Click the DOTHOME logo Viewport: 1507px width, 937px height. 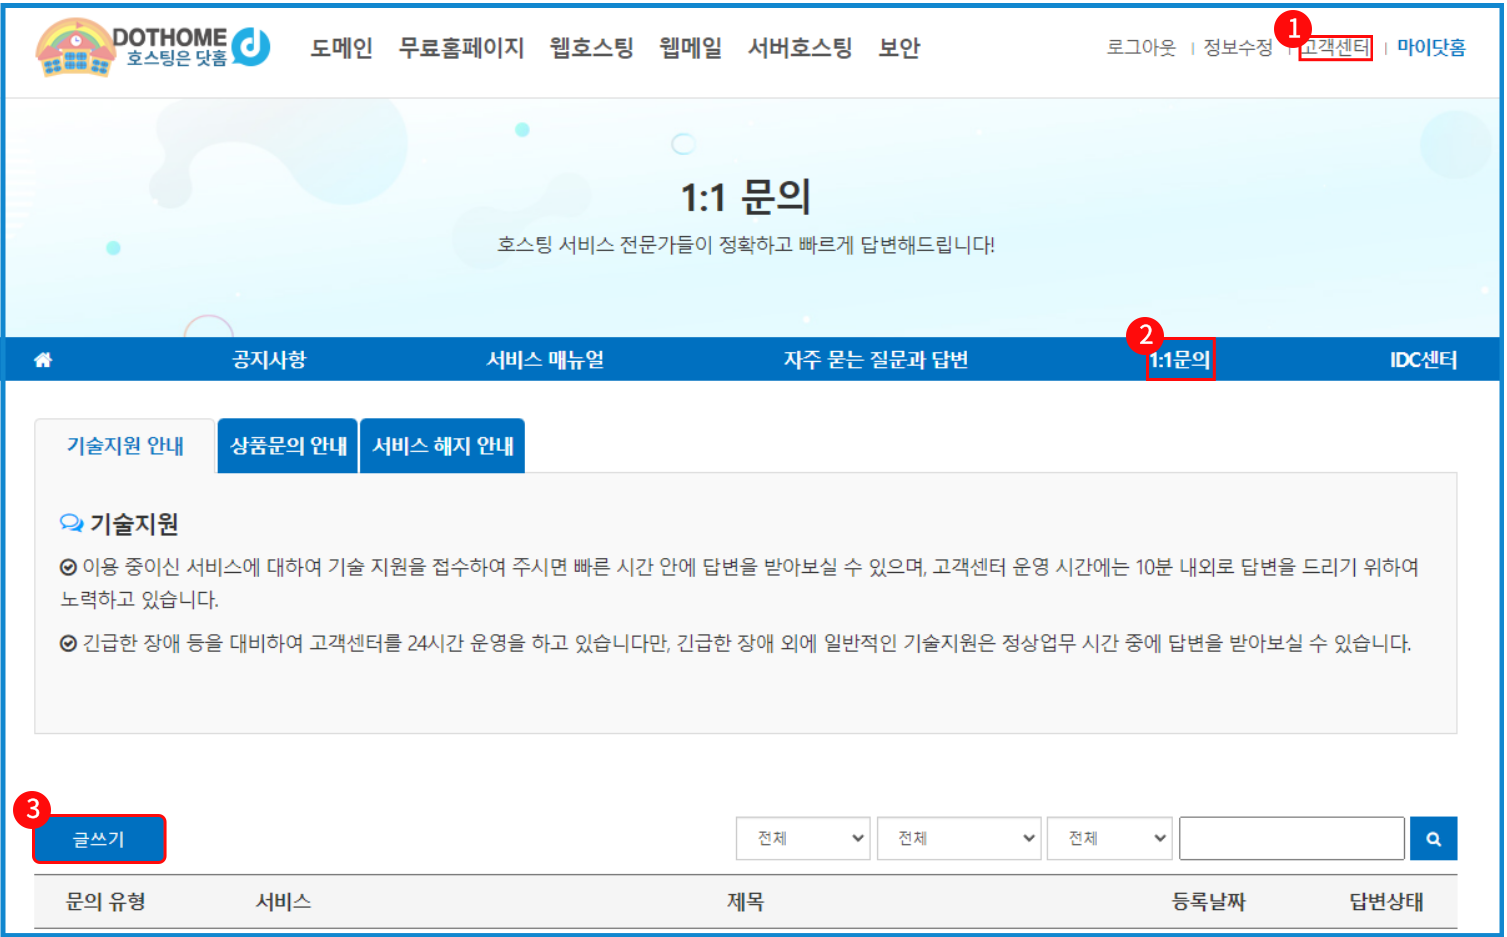[152, 47]
